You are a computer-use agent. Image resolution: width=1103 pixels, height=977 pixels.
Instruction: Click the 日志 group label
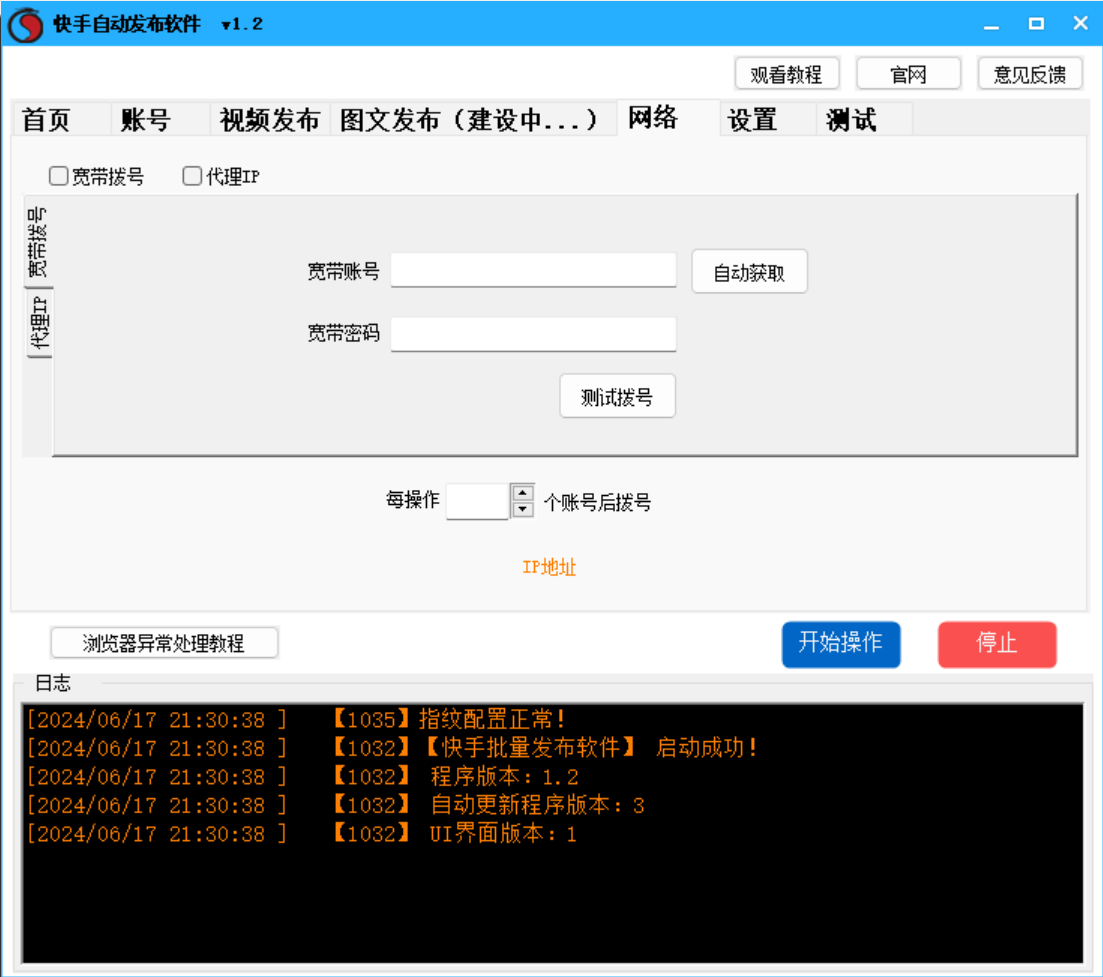click(x=53, y=682)
